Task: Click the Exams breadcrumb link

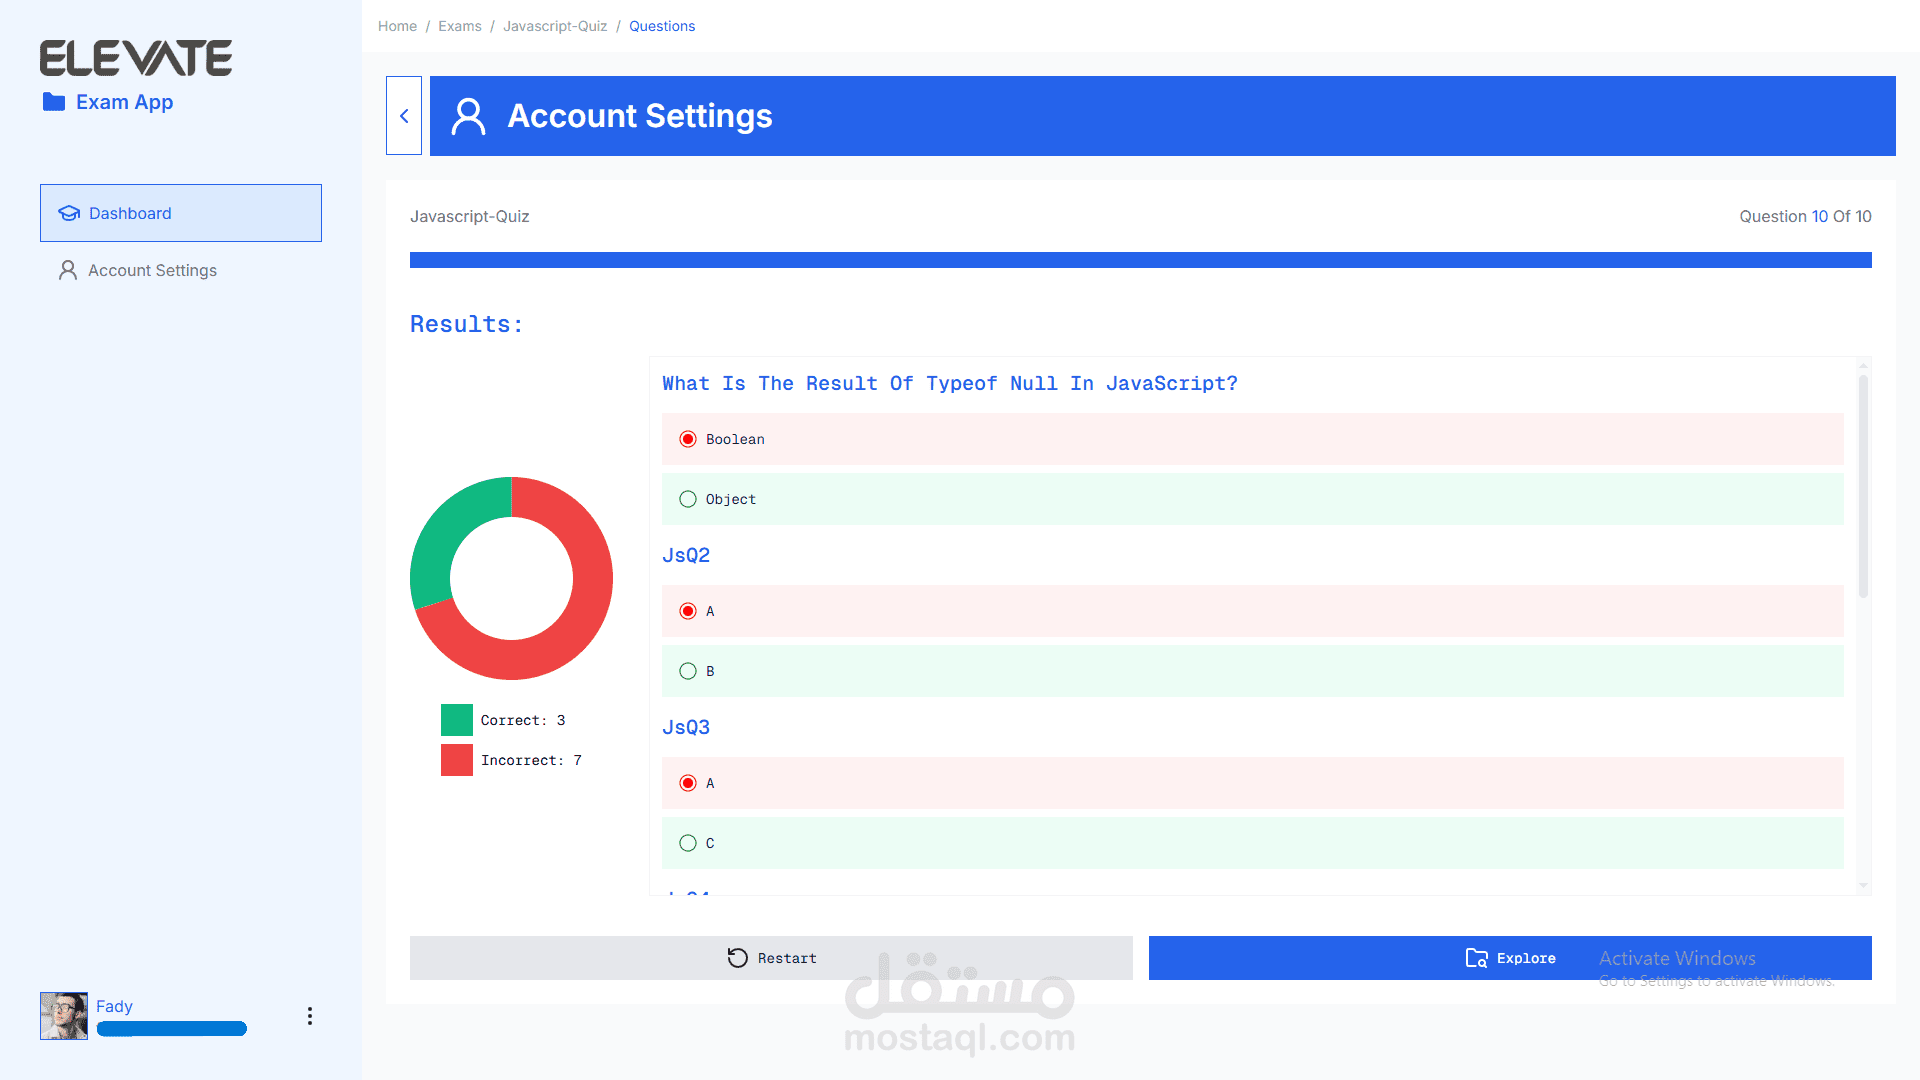Action: pos(459,26)
